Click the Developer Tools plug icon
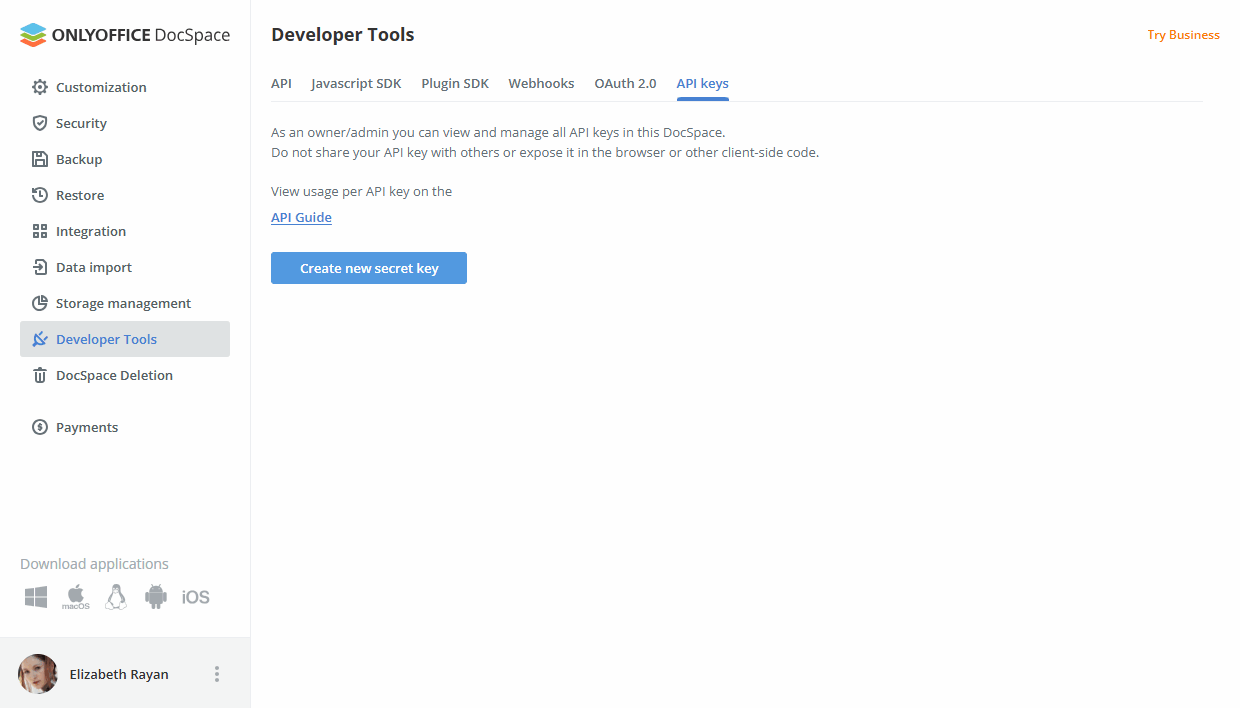Viewport: 1240px width, 708px height. [40, 339]
